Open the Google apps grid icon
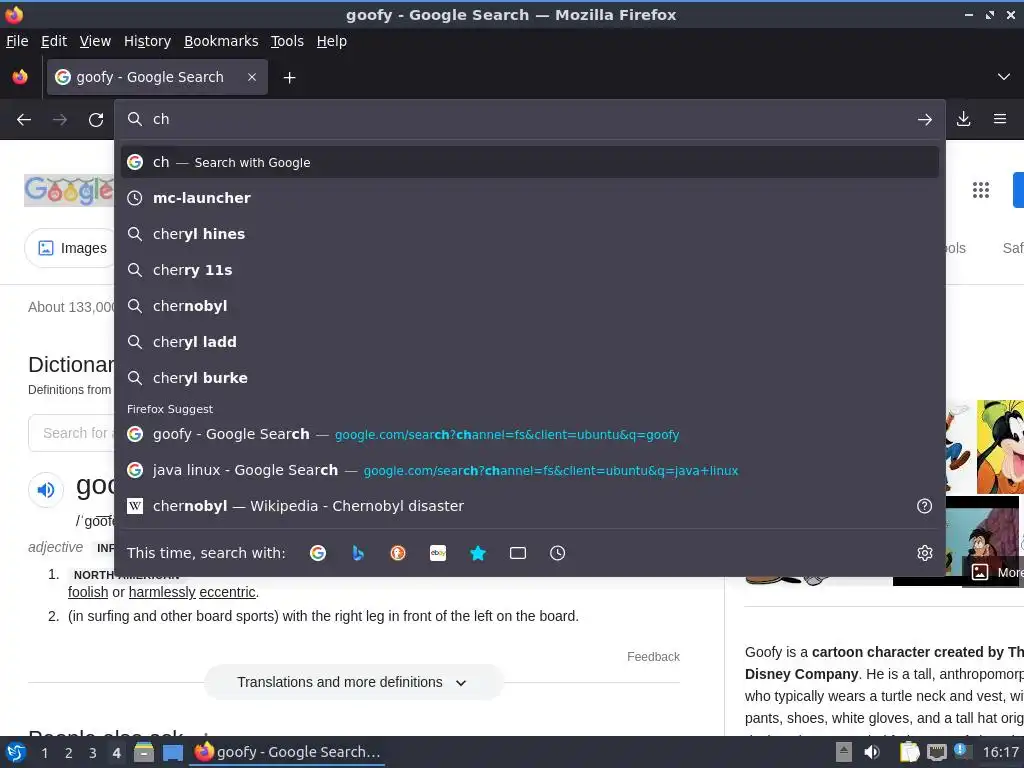1024x768 pixels. [x=981, y=190]
